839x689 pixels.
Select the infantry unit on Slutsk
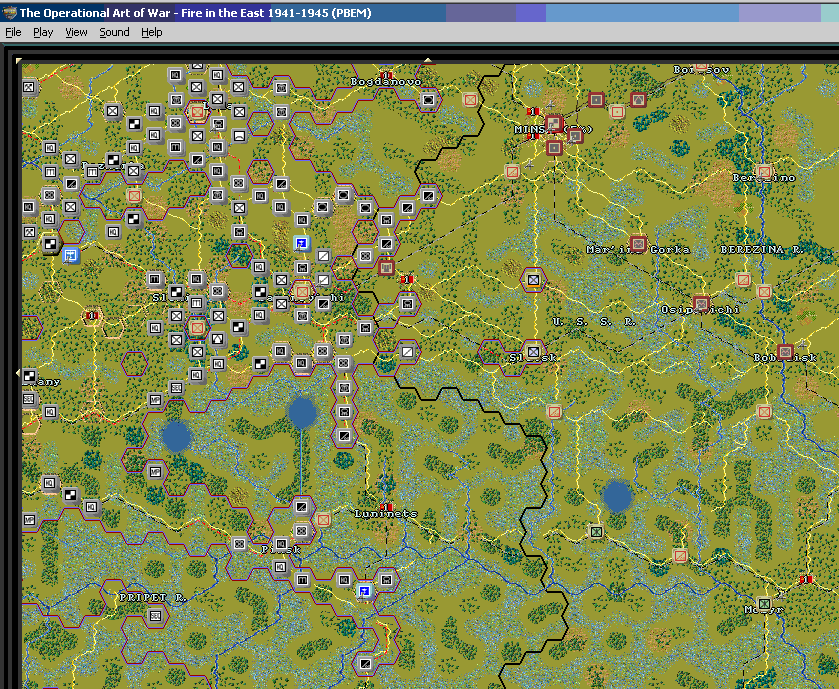533,351
